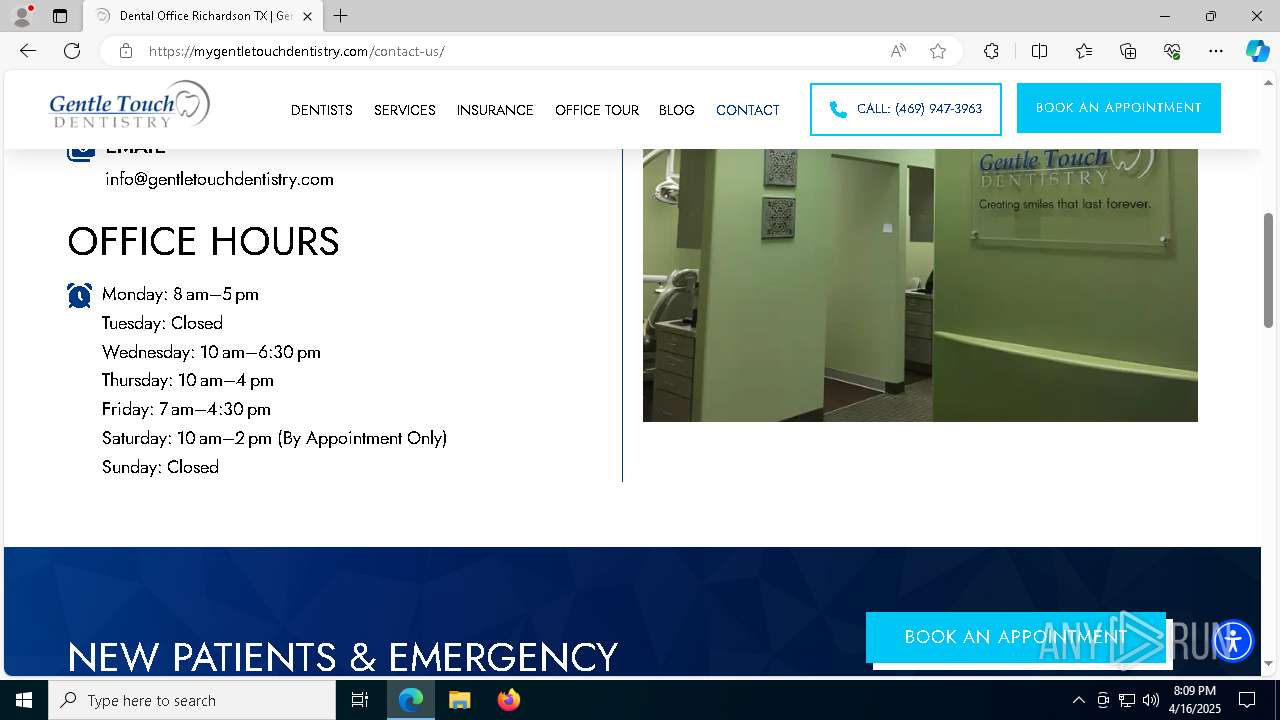Open Edge Settings and more menu
Viewport: 1280px width, 720px height.
(1216, 51)
